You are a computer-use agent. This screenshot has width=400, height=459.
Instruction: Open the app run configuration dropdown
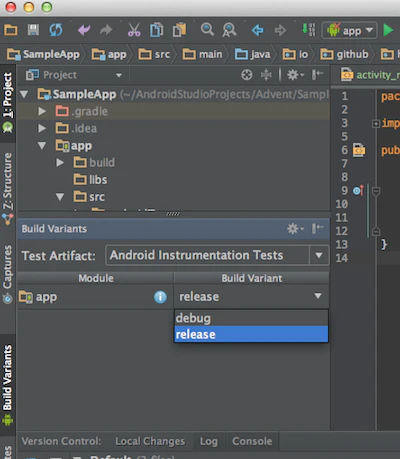click(x=349, y=30)
